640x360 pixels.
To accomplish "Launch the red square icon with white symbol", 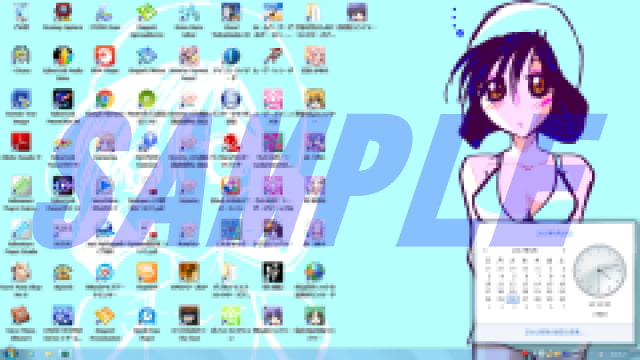I will [x=105, y=56].
